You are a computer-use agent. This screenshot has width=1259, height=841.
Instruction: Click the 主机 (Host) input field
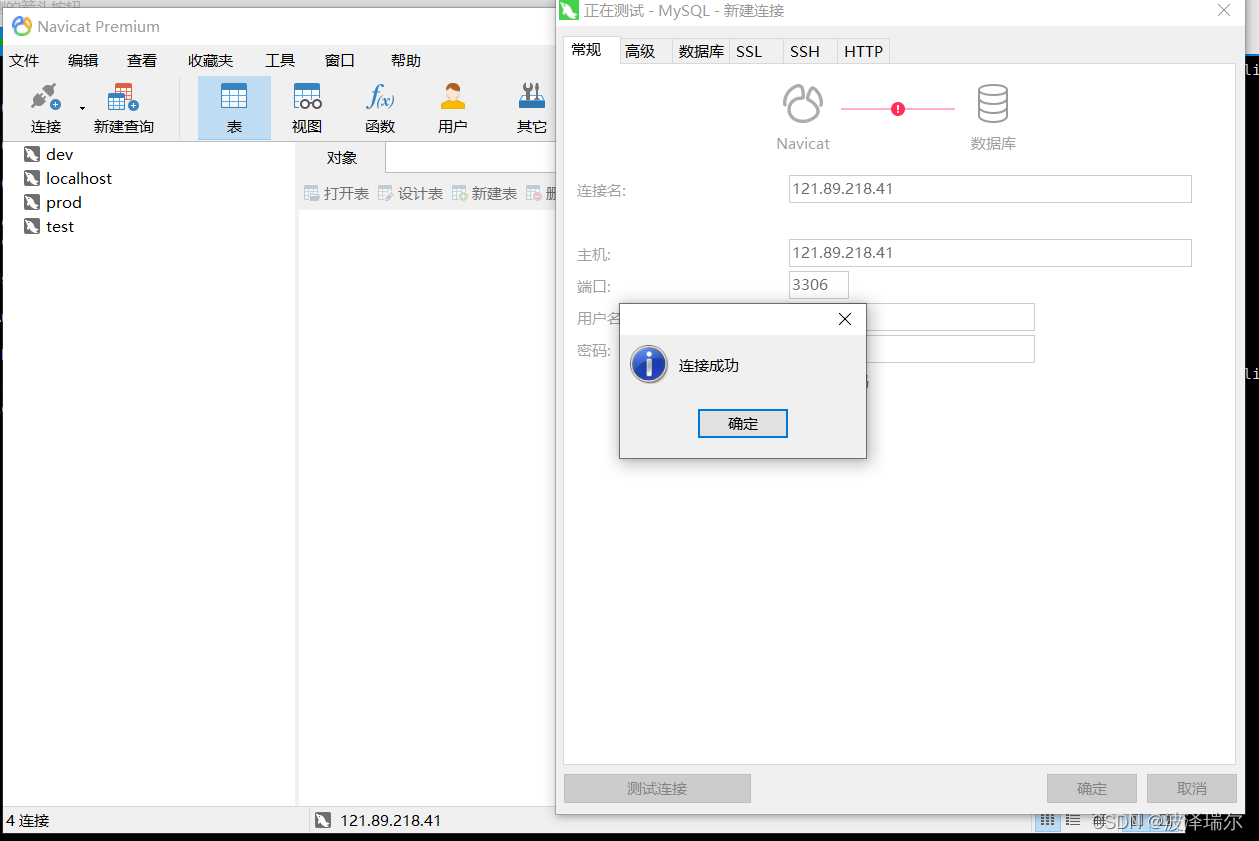click(990, 253)
